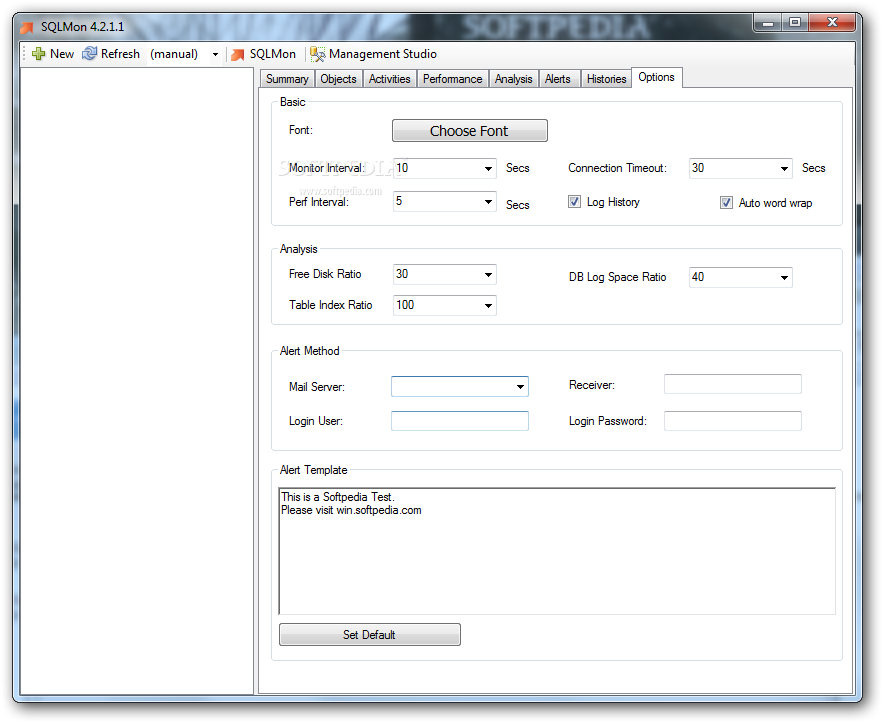Open the Perf Interval dropdown
This screenshot has height=723, width=883.
pyautogui.click(x=488, y=202)
